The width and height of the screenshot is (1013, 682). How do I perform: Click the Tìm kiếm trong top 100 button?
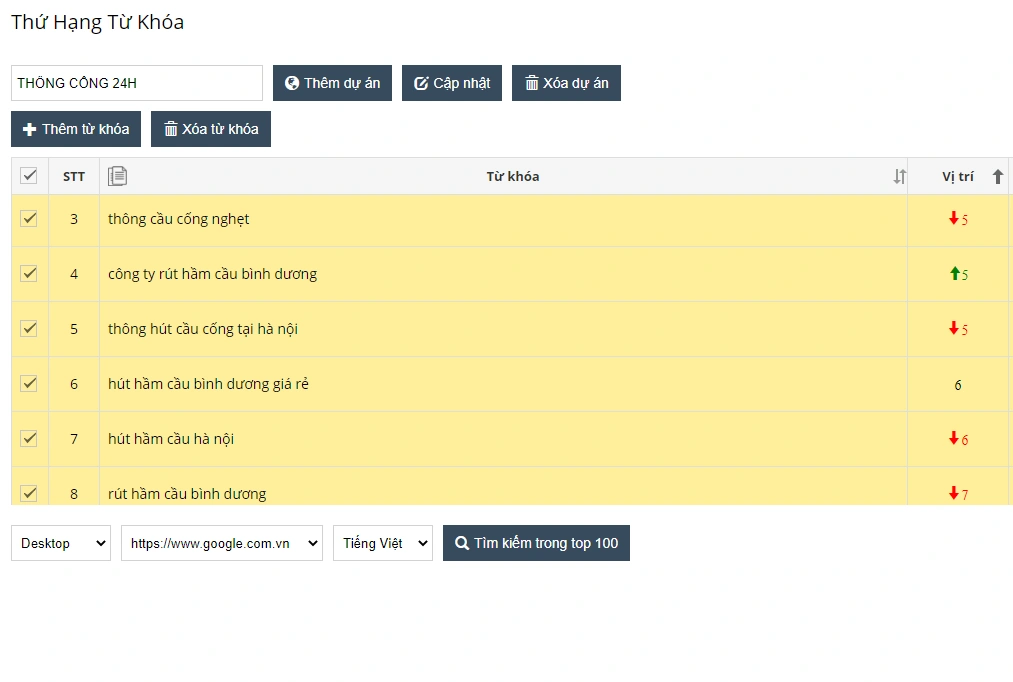click(536, 543)
